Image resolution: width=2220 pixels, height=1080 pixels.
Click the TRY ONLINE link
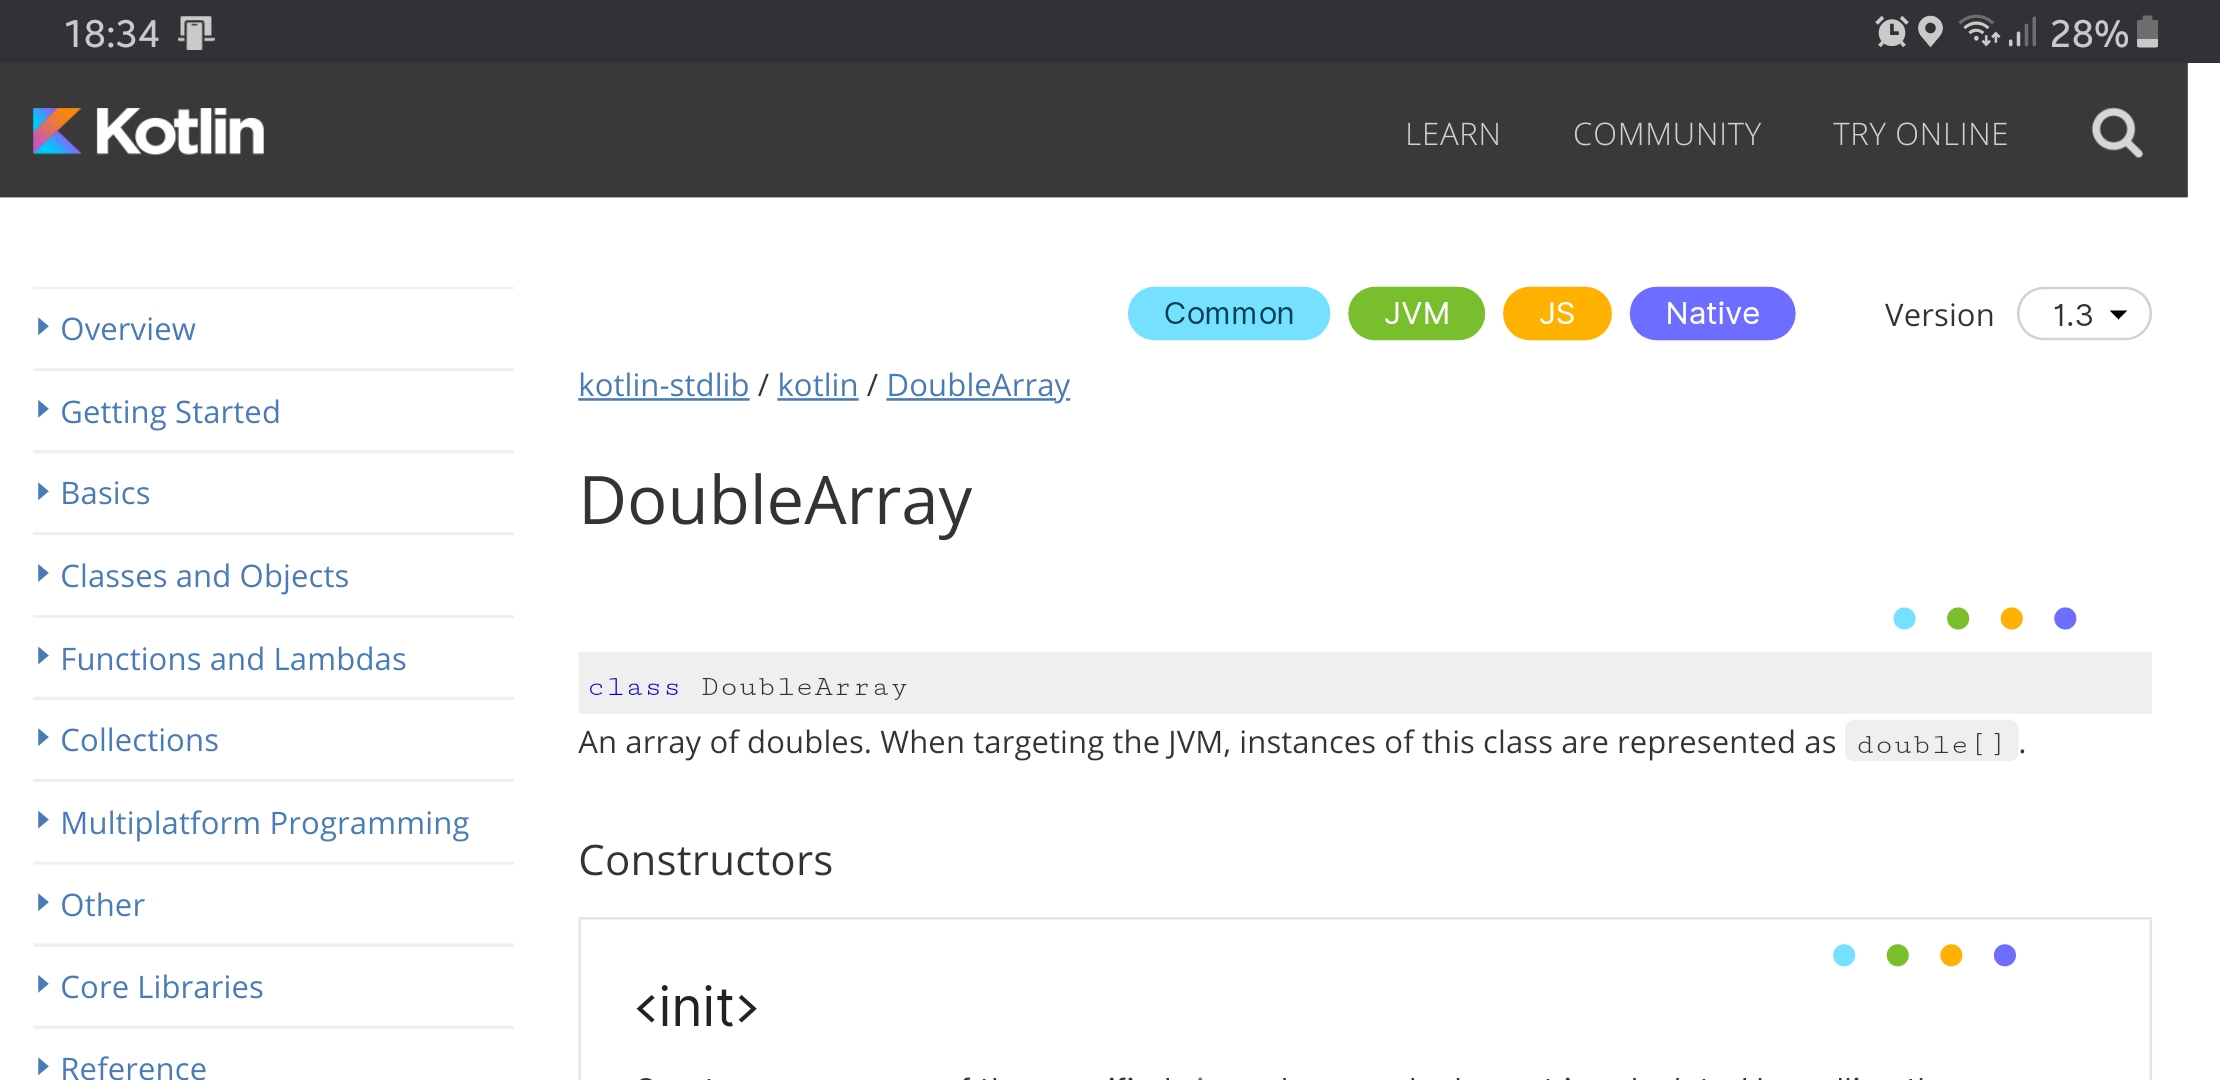click(x=1920, y=134)
